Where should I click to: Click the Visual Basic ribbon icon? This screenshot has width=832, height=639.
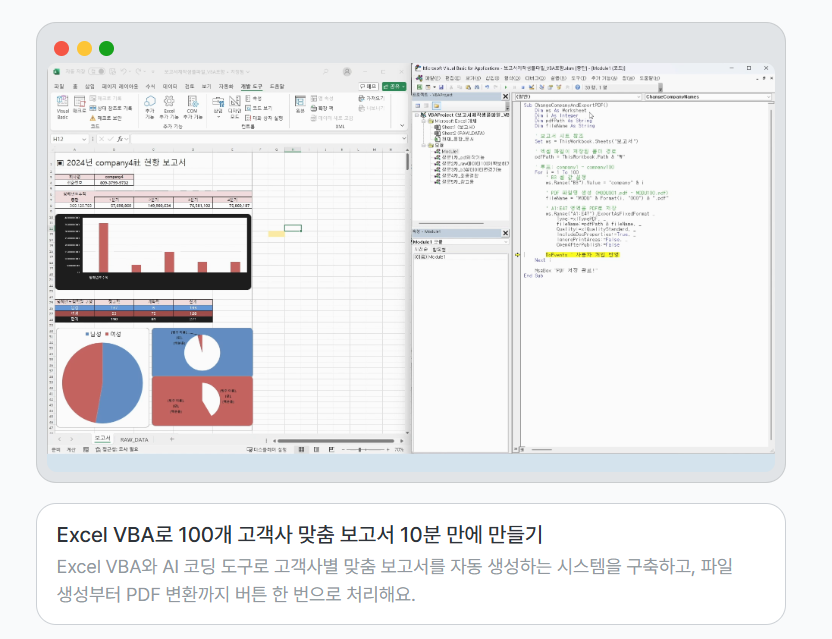62,110
